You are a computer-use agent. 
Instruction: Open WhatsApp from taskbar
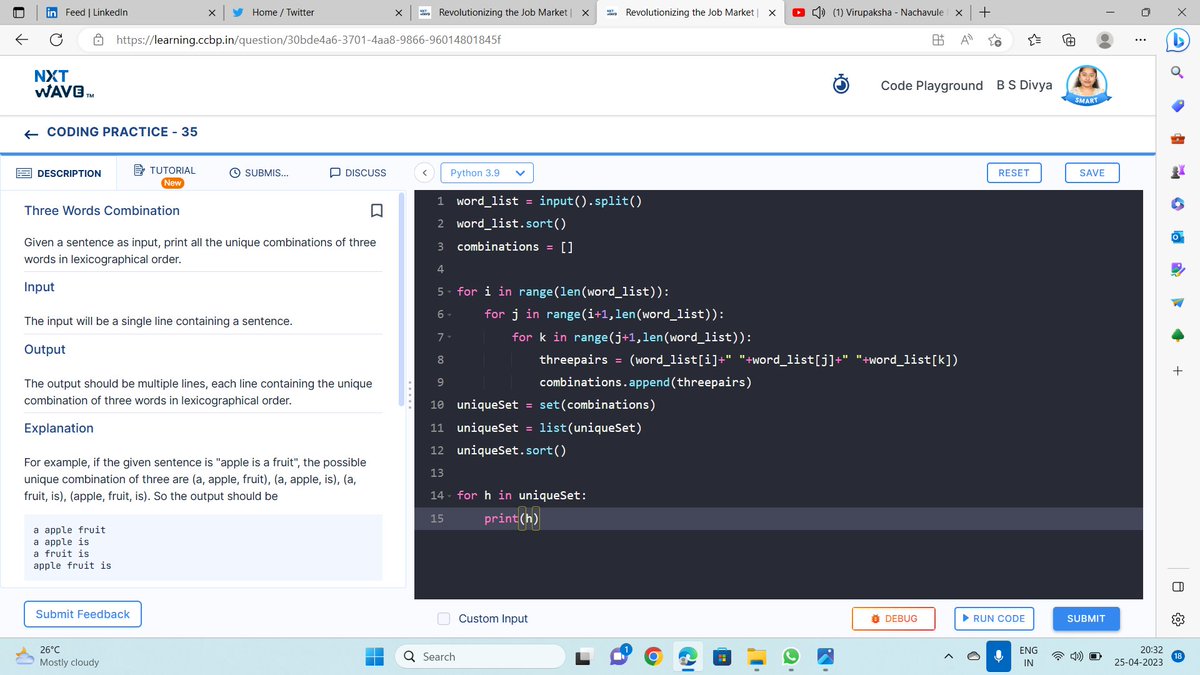coord(790,657)
